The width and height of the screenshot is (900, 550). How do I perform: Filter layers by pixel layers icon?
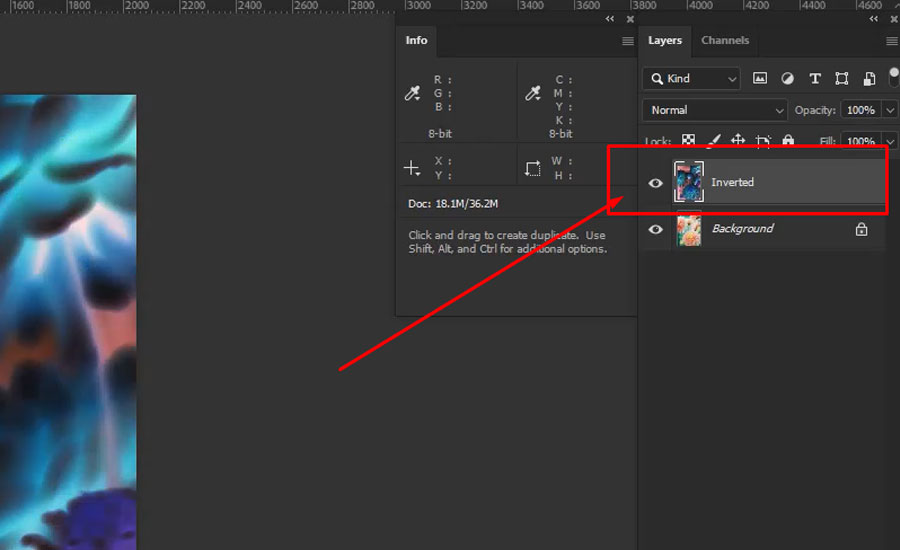(759, 79)
